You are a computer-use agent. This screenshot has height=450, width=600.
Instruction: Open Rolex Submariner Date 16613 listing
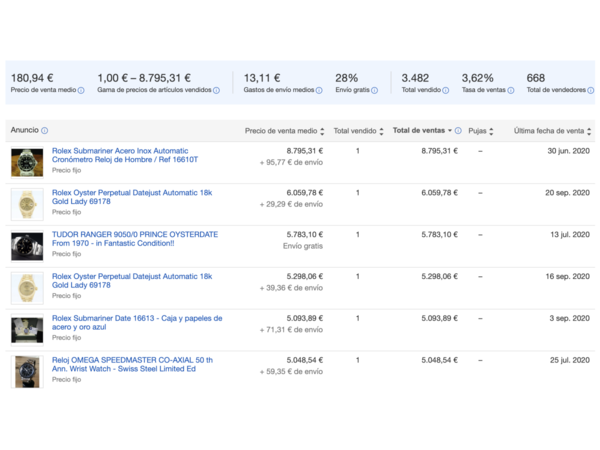(x=137, y=323)
